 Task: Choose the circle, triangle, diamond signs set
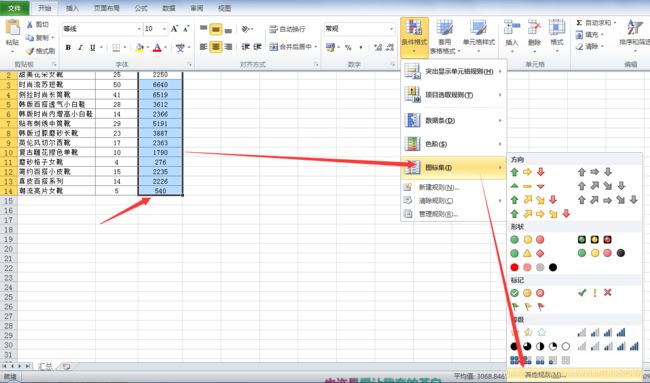point(527,253)
